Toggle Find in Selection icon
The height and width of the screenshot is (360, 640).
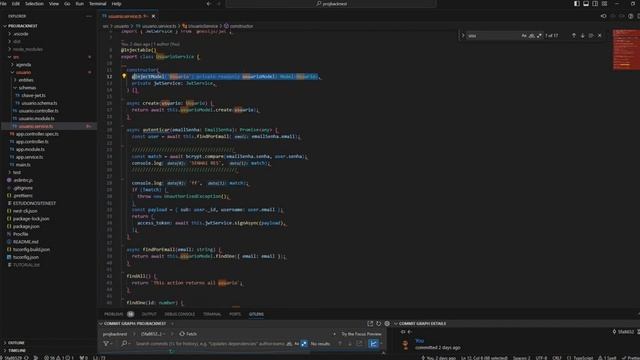591,36
